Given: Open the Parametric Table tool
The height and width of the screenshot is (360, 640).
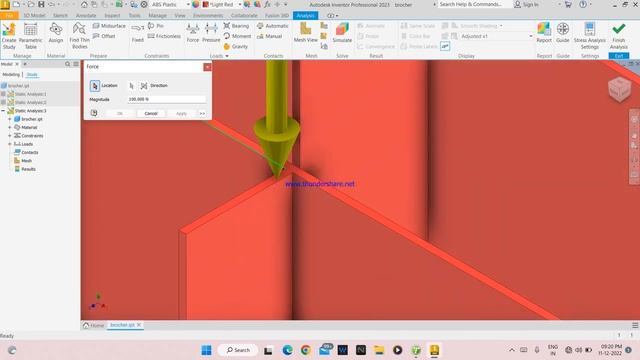Looking at the screenshot, I should (x=31, y=30).
